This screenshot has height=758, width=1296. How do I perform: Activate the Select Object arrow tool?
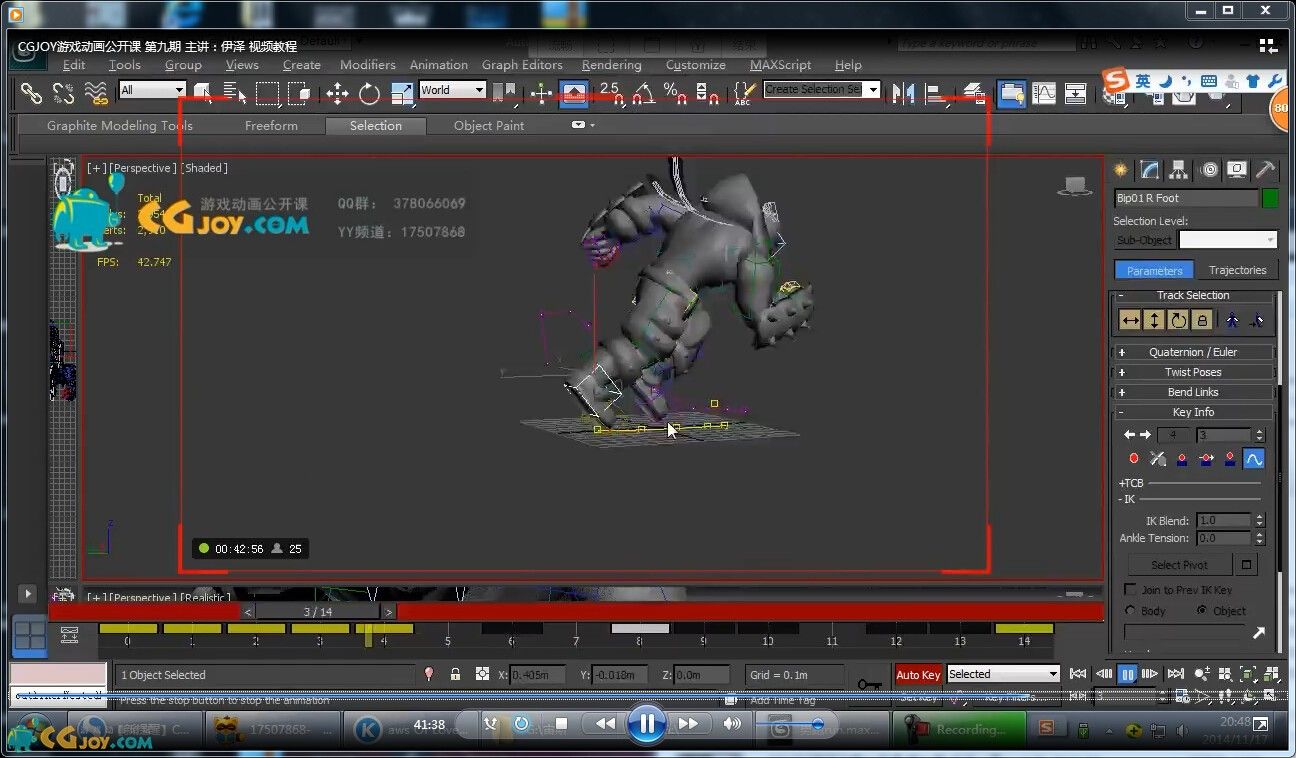(204, 93)
